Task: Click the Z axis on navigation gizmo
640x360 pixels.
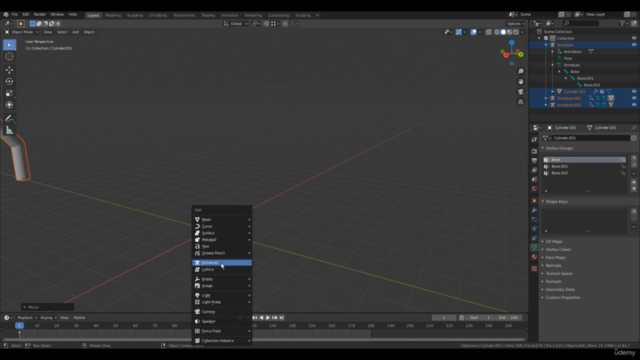Action: 511,42
